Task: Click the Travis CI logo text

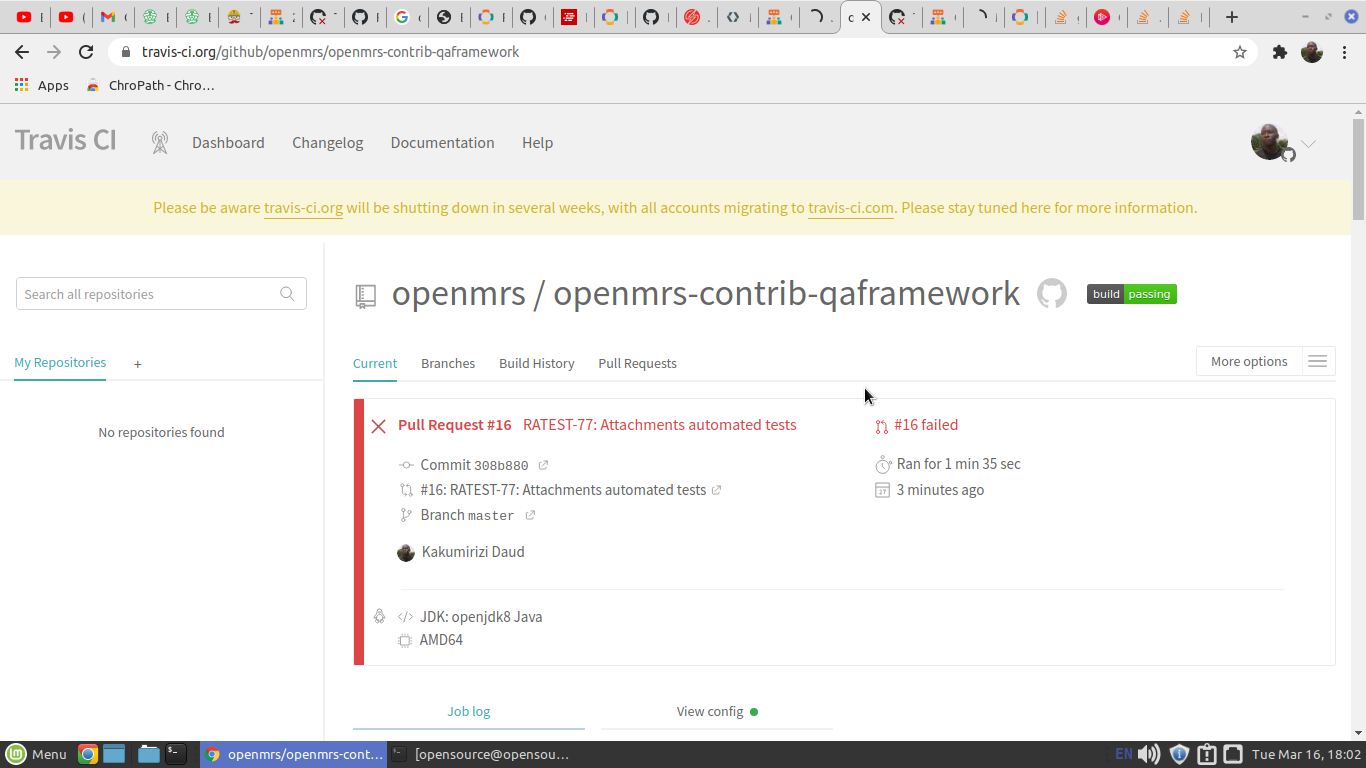Action: pyautogui.click(x=66, y=140)
